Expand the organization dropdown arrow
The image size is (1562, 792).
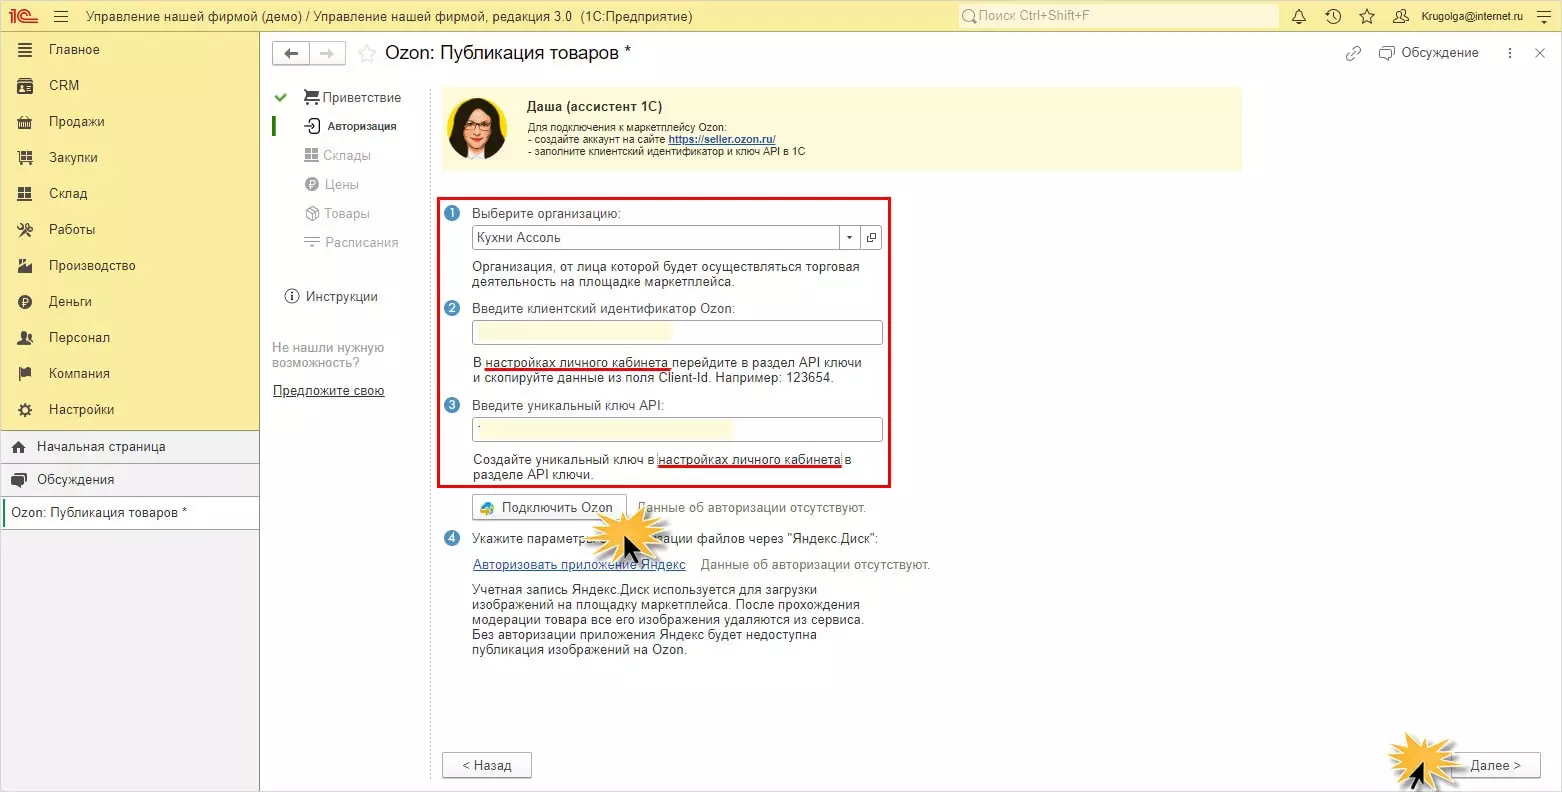pyautogui.click(x=849, y=237)
